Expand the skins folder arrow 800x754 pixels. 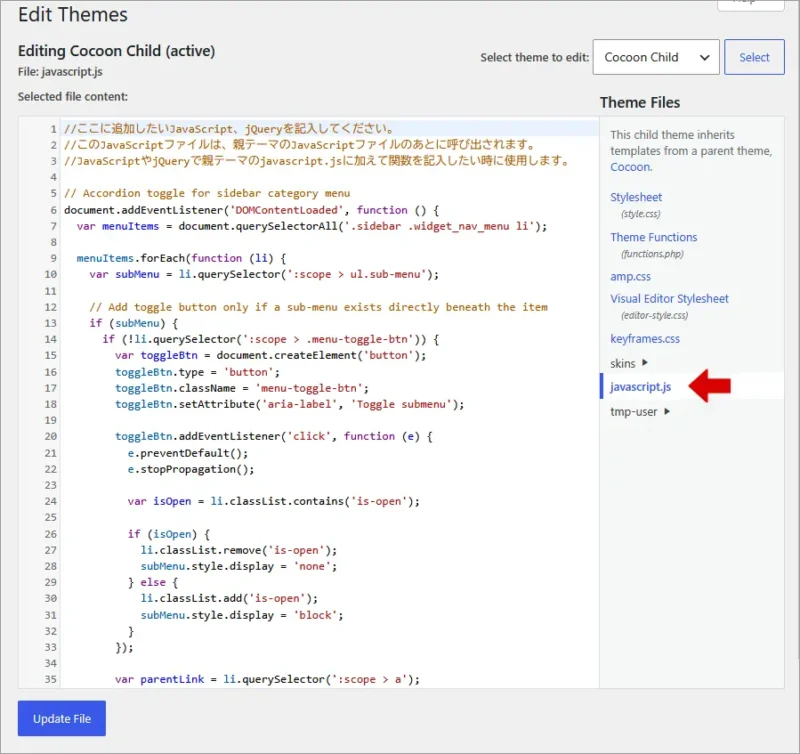[x=645, y=363]
